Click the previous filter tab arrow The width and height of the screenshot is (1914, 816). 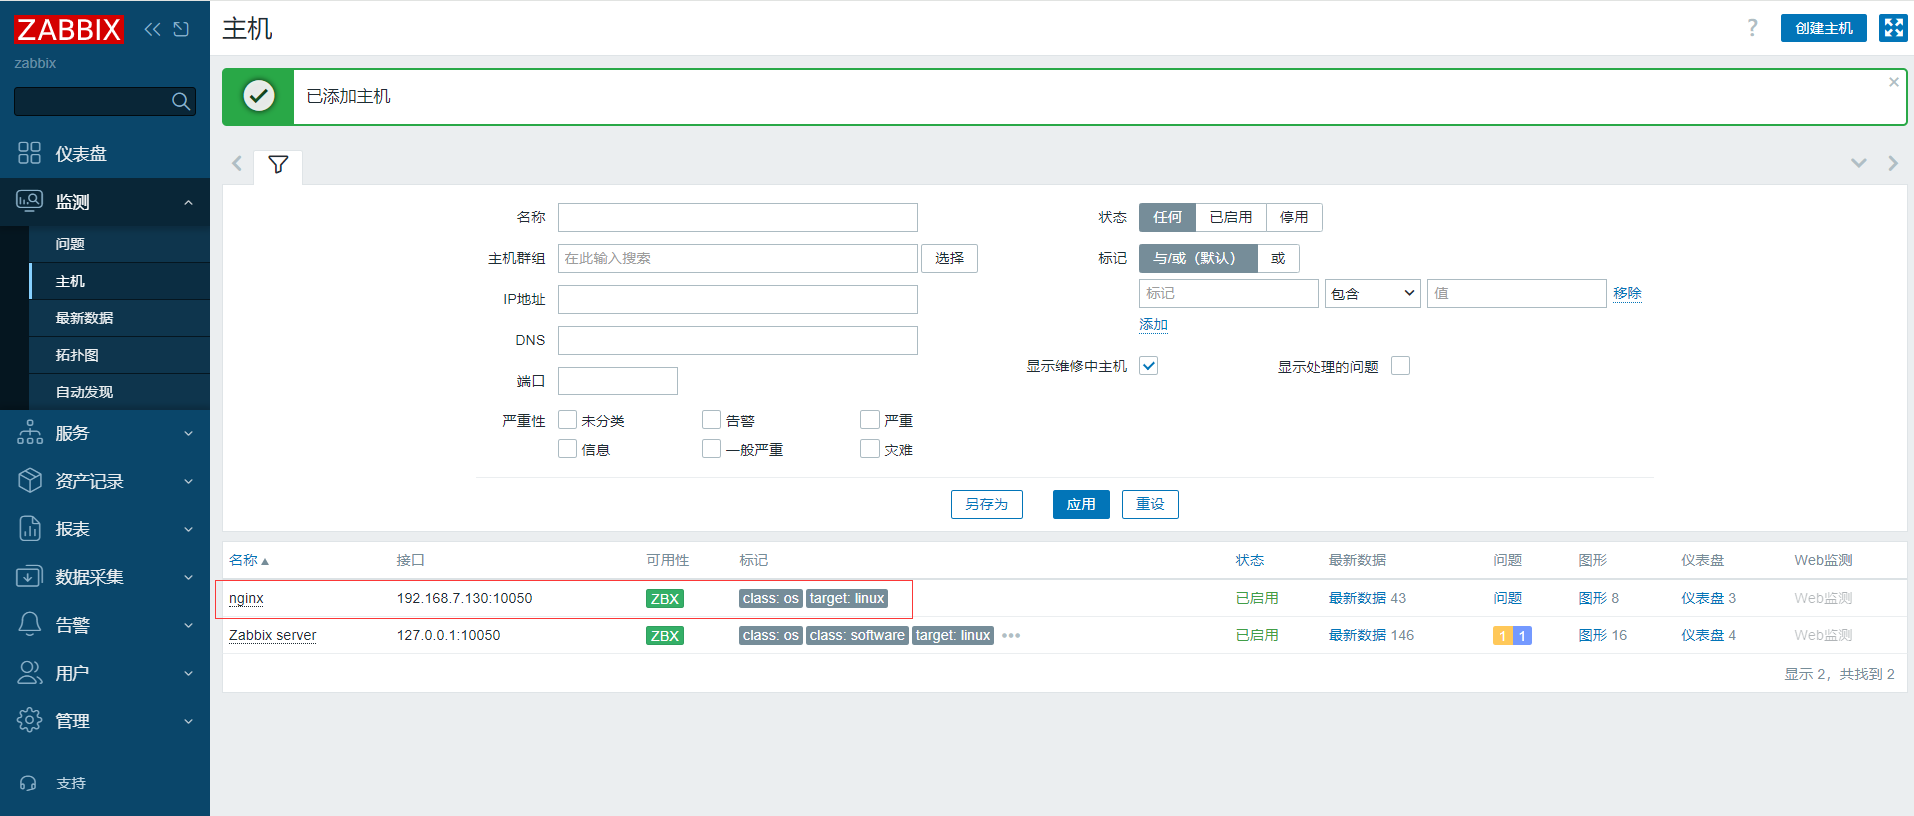pyautogui.click(x=237, y=163)
